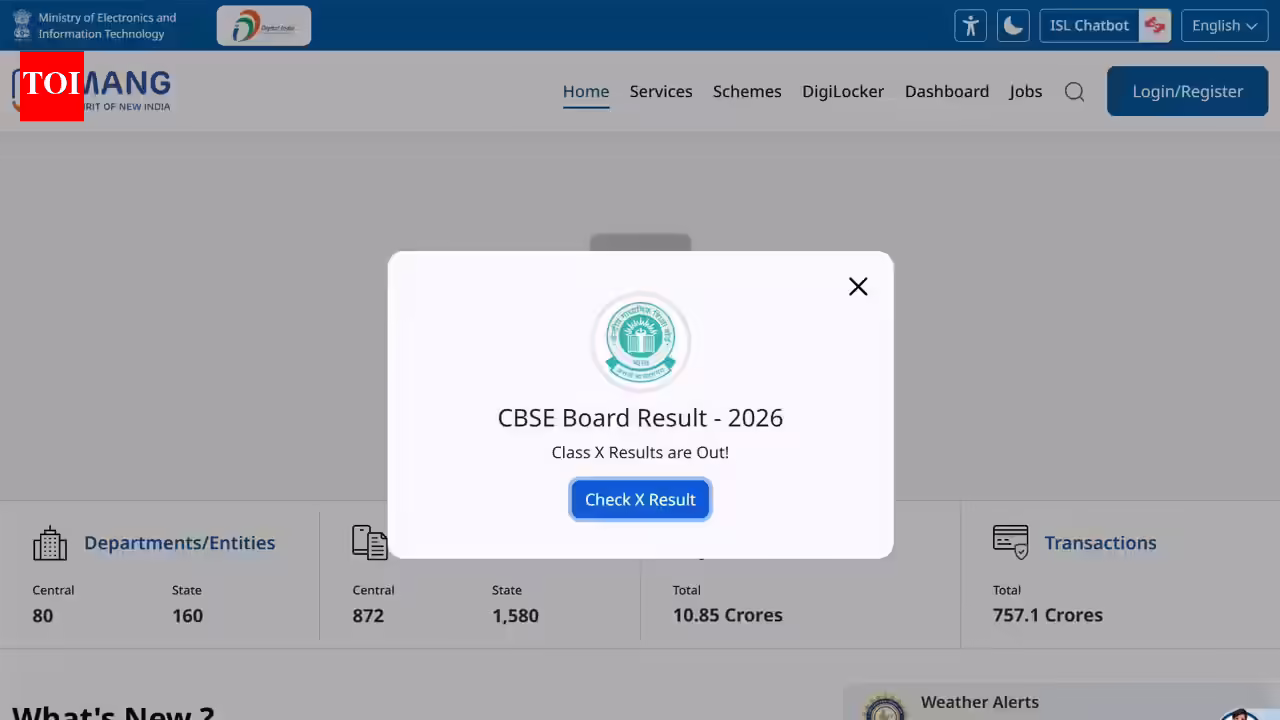Open the accessibility options icon
Screen dimensions: 1280x720
(970, 25)
